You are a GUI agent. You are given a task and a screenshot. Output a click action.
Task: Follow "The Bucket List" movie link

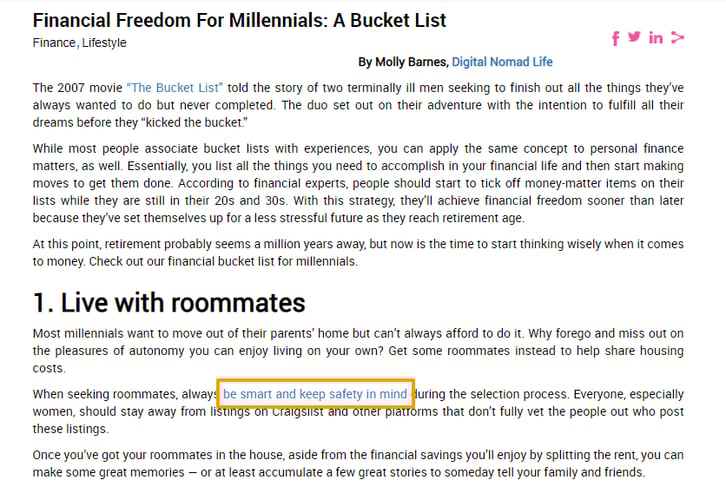pyautogui.click(x=175, y=87)
